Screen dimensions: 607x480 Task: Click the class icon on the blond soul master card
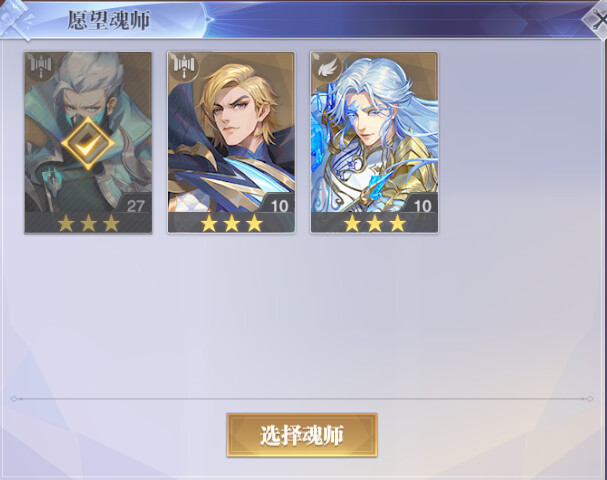[184, 67]
